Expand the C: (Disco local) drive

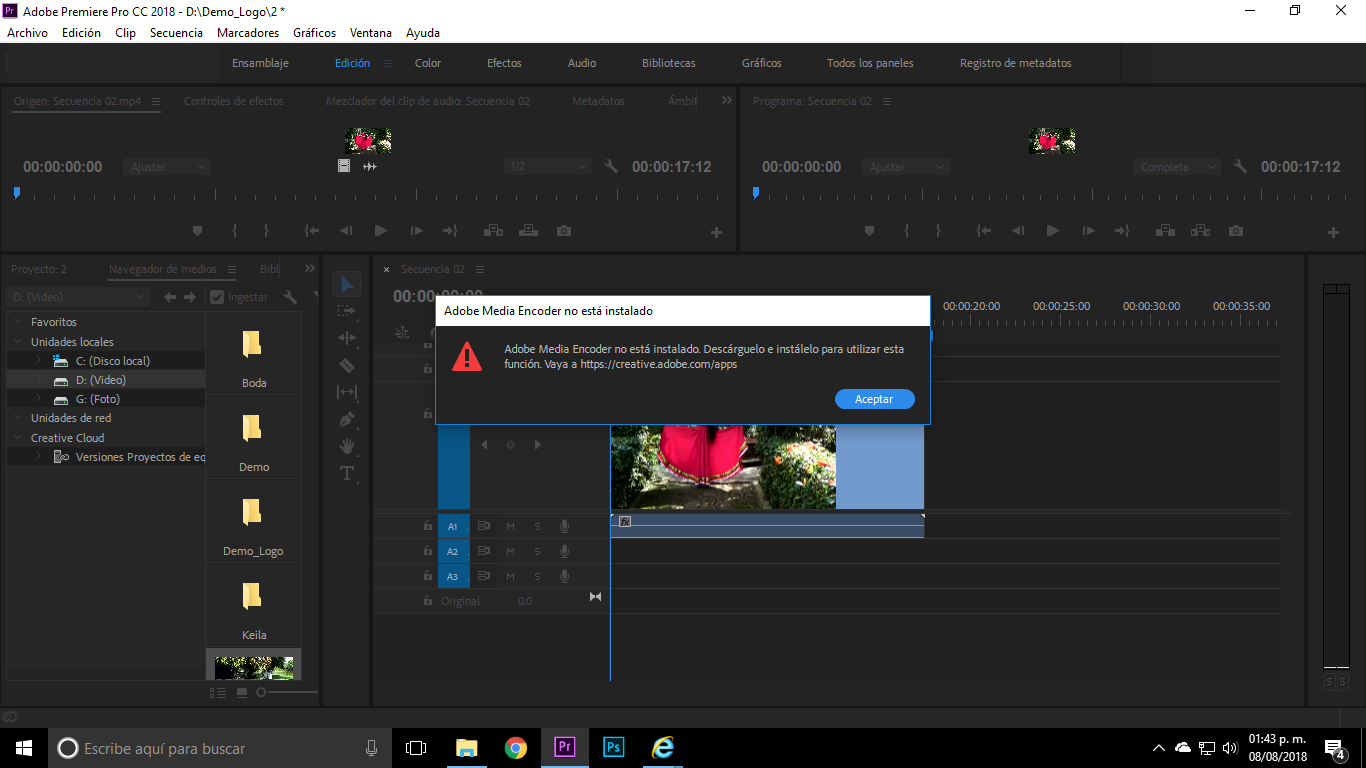39,361
